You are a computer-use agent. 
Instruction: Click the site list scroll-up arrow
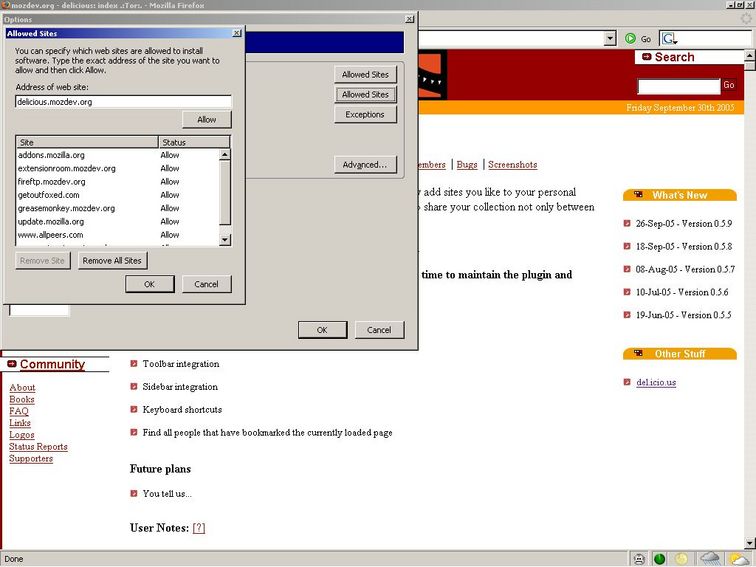tap(225, 155)
